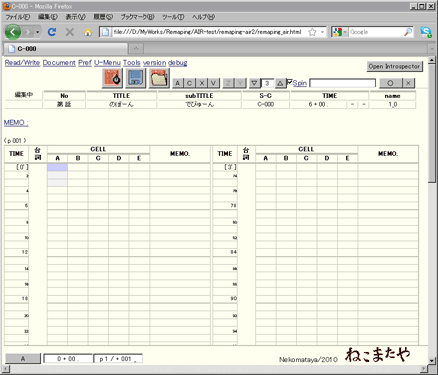Screen dimensions: 438x375
Task: Click the spin value field showing 3
Action: [267, 83]
